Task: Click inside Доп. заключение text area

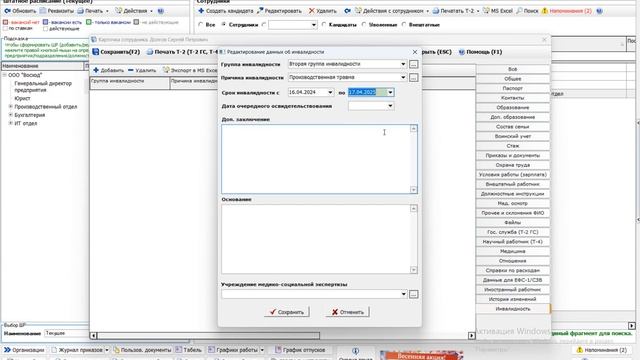Action: pyautogui.click(x=316, y=159)
